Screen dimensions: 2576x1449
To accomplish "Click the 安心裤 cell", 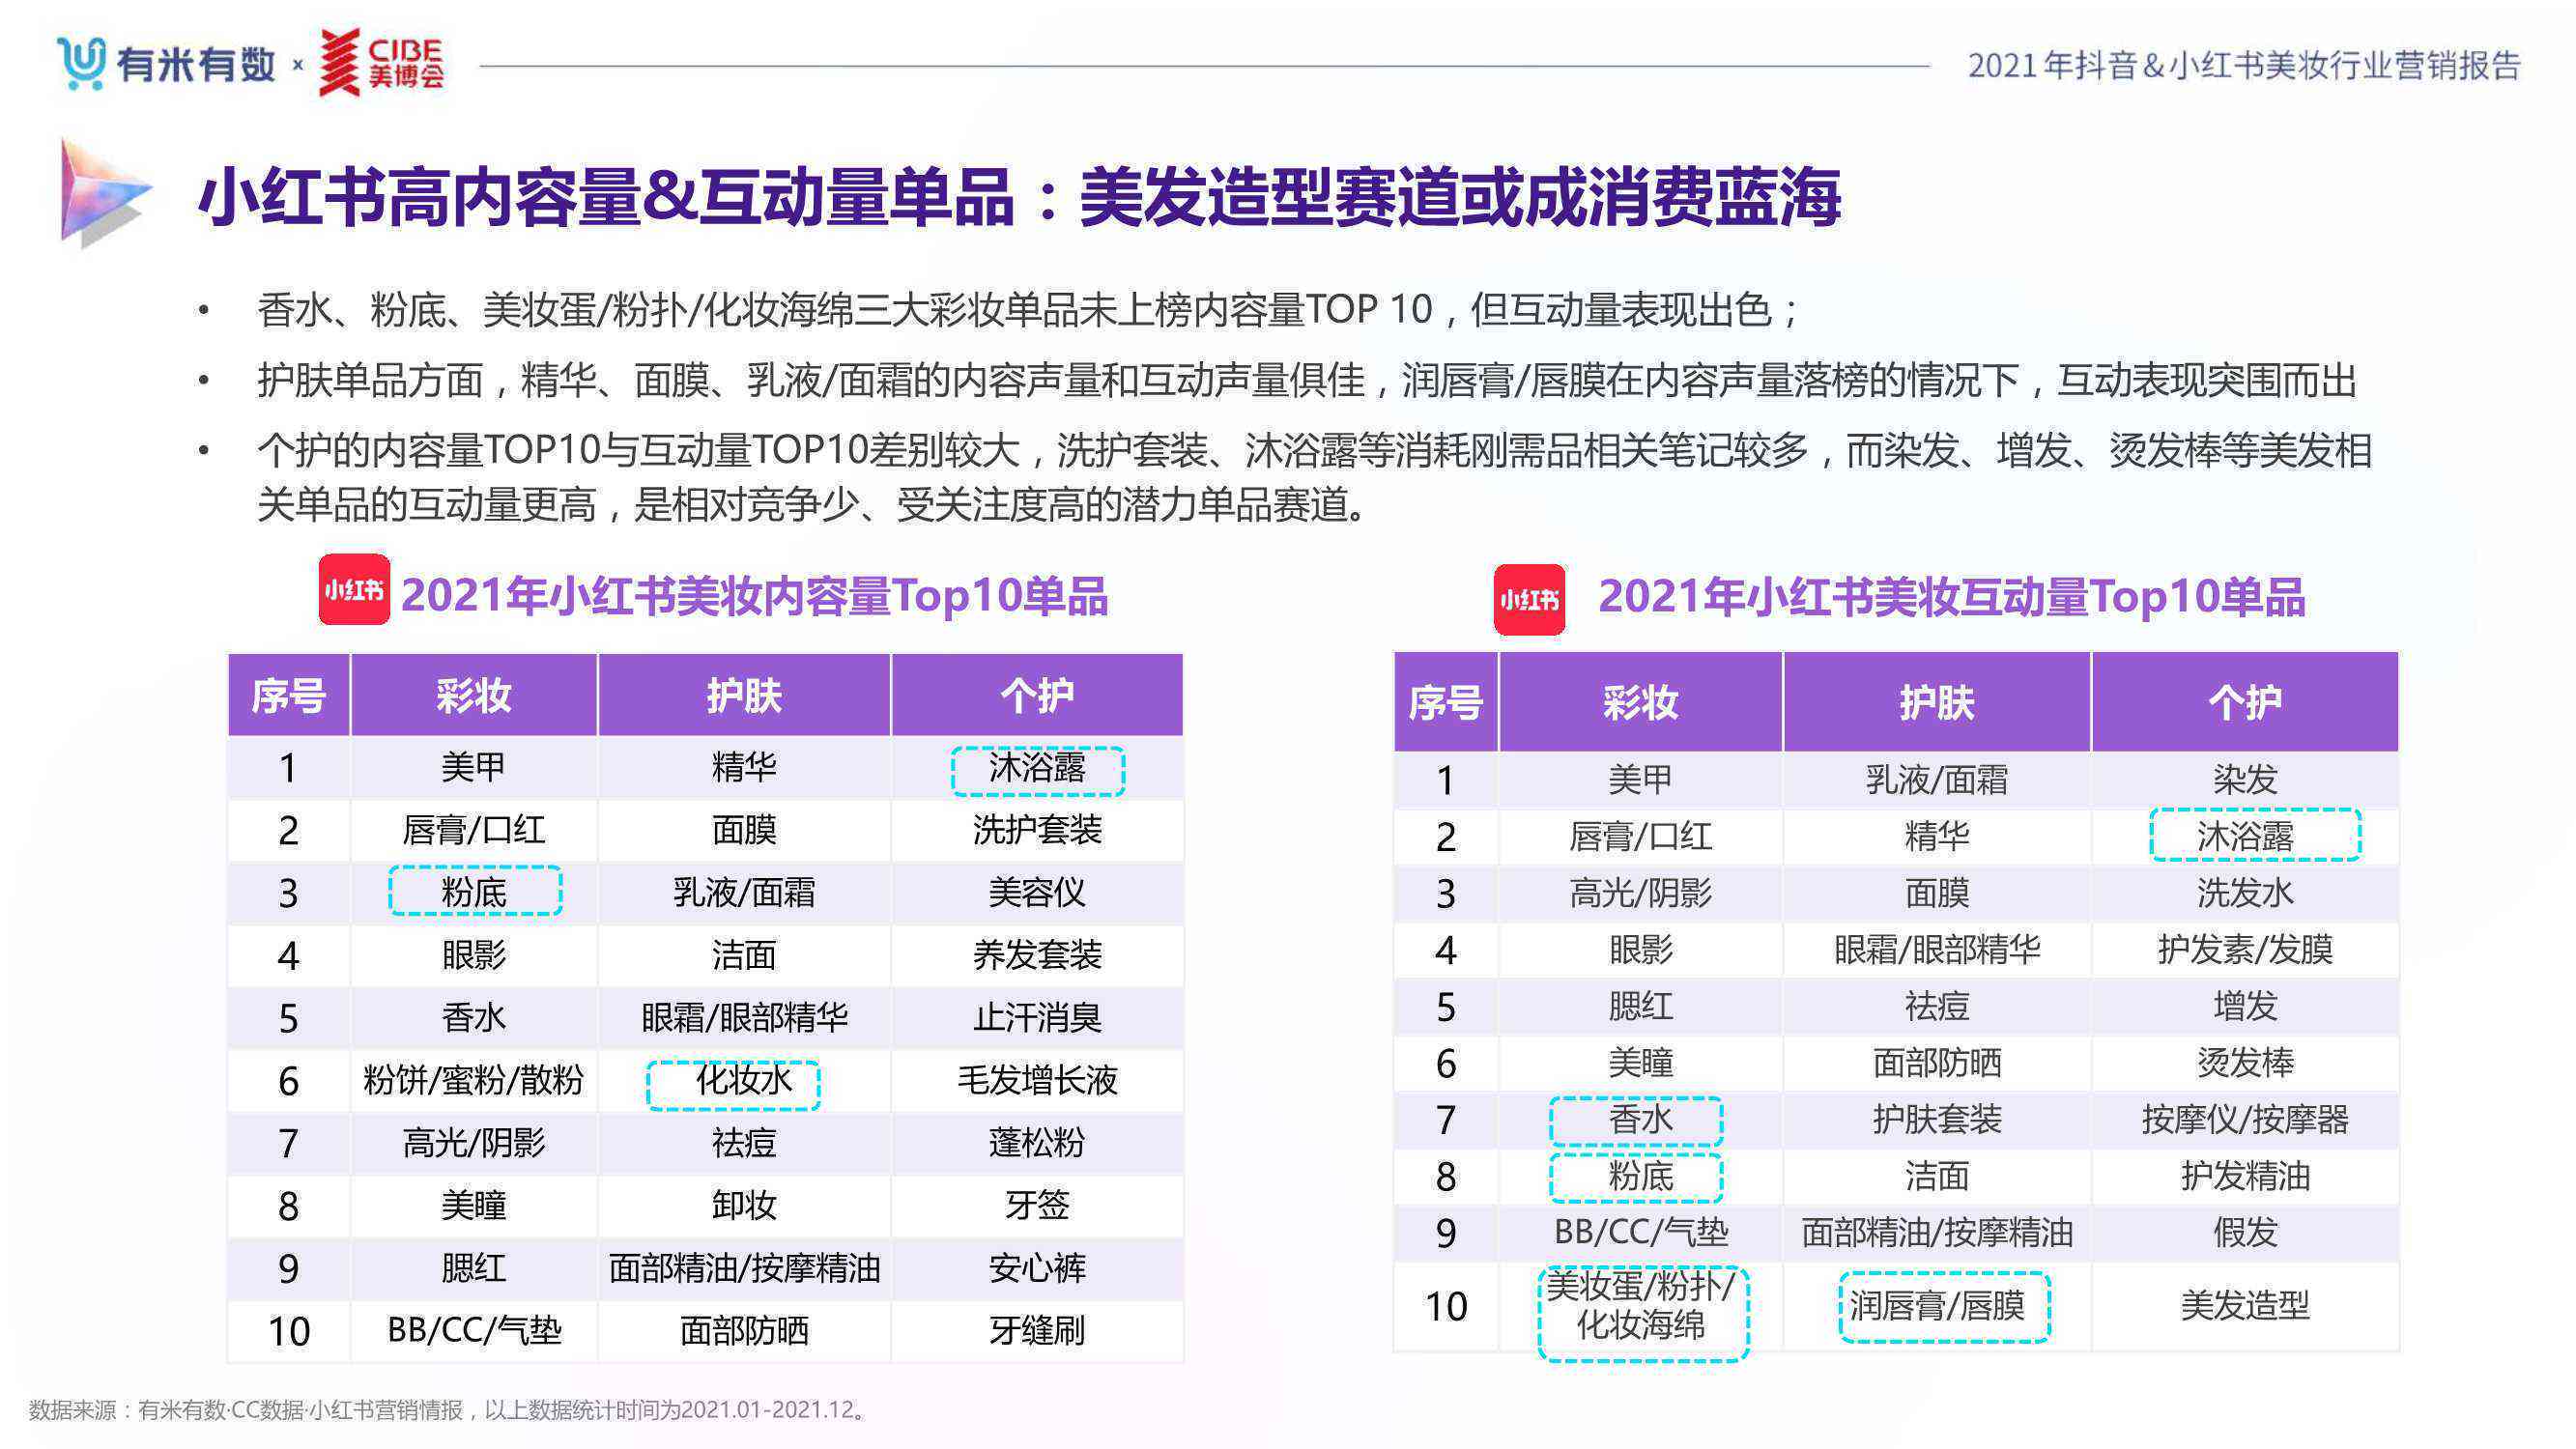I will pyautogui.click(x=1037, y=1268).
